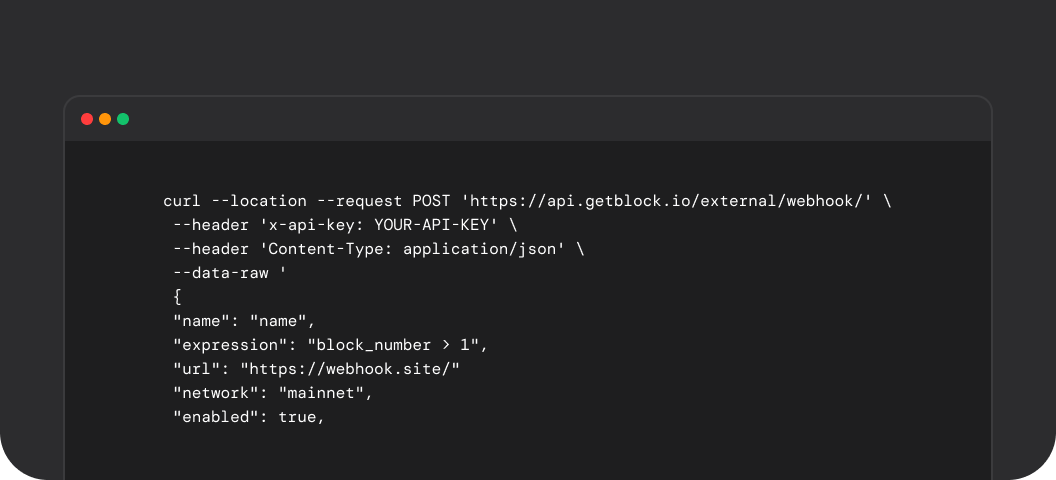Screen dimensions: 1056x480
Task: Click the opening curly brace line
Action: pyautogui.click(x=178, y=297)
